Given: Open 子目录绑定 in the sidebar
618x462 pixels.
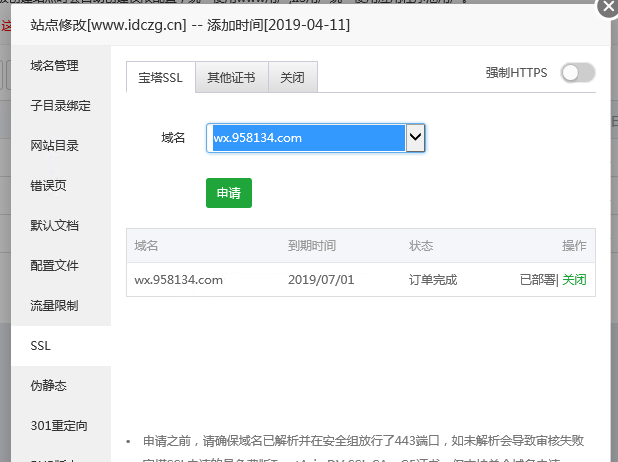Looking at the screenshot, I should pyautogui.click(x=60, y=106).
